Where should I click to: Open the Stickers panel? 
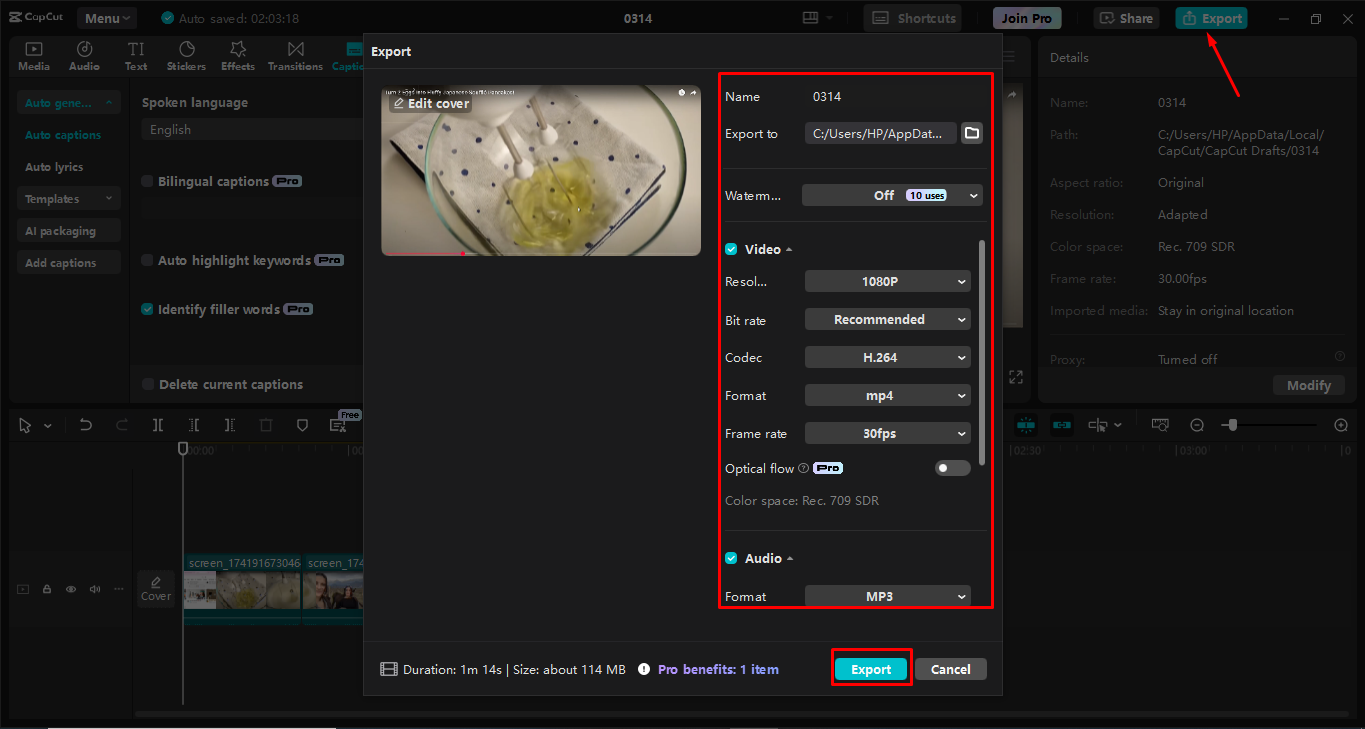[186, 55]
